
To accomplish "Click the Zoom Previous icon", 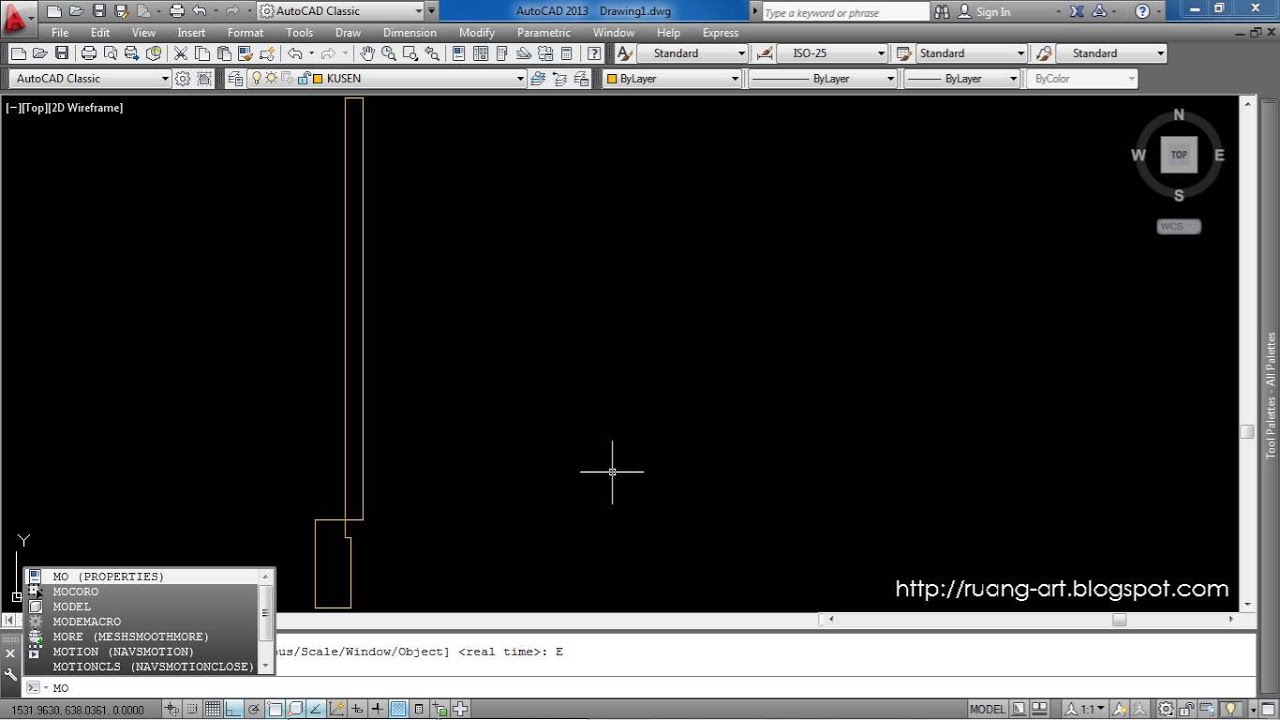I will 432,53.
